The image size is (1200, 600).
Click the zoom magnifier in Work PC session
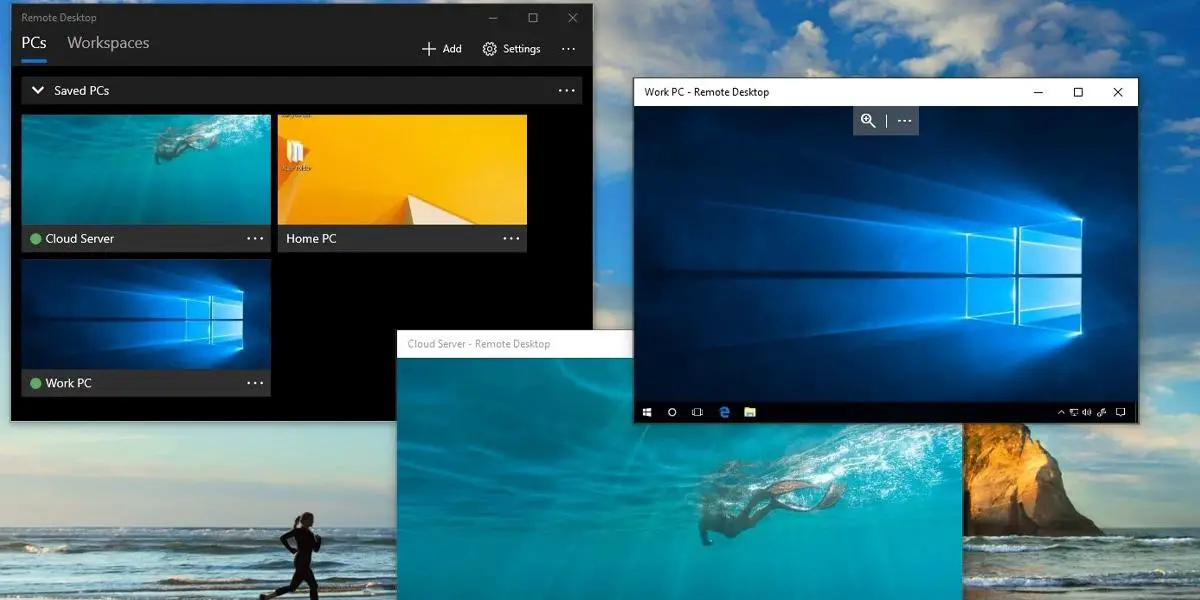pos(868,121)
